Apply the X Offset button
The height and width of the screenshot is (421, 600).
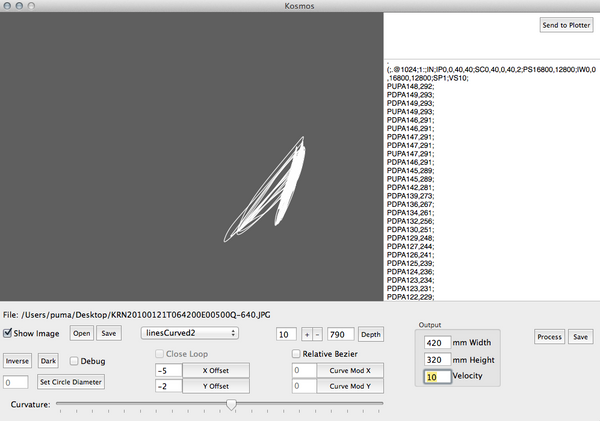pyautogui.click(x=216, y=370)
